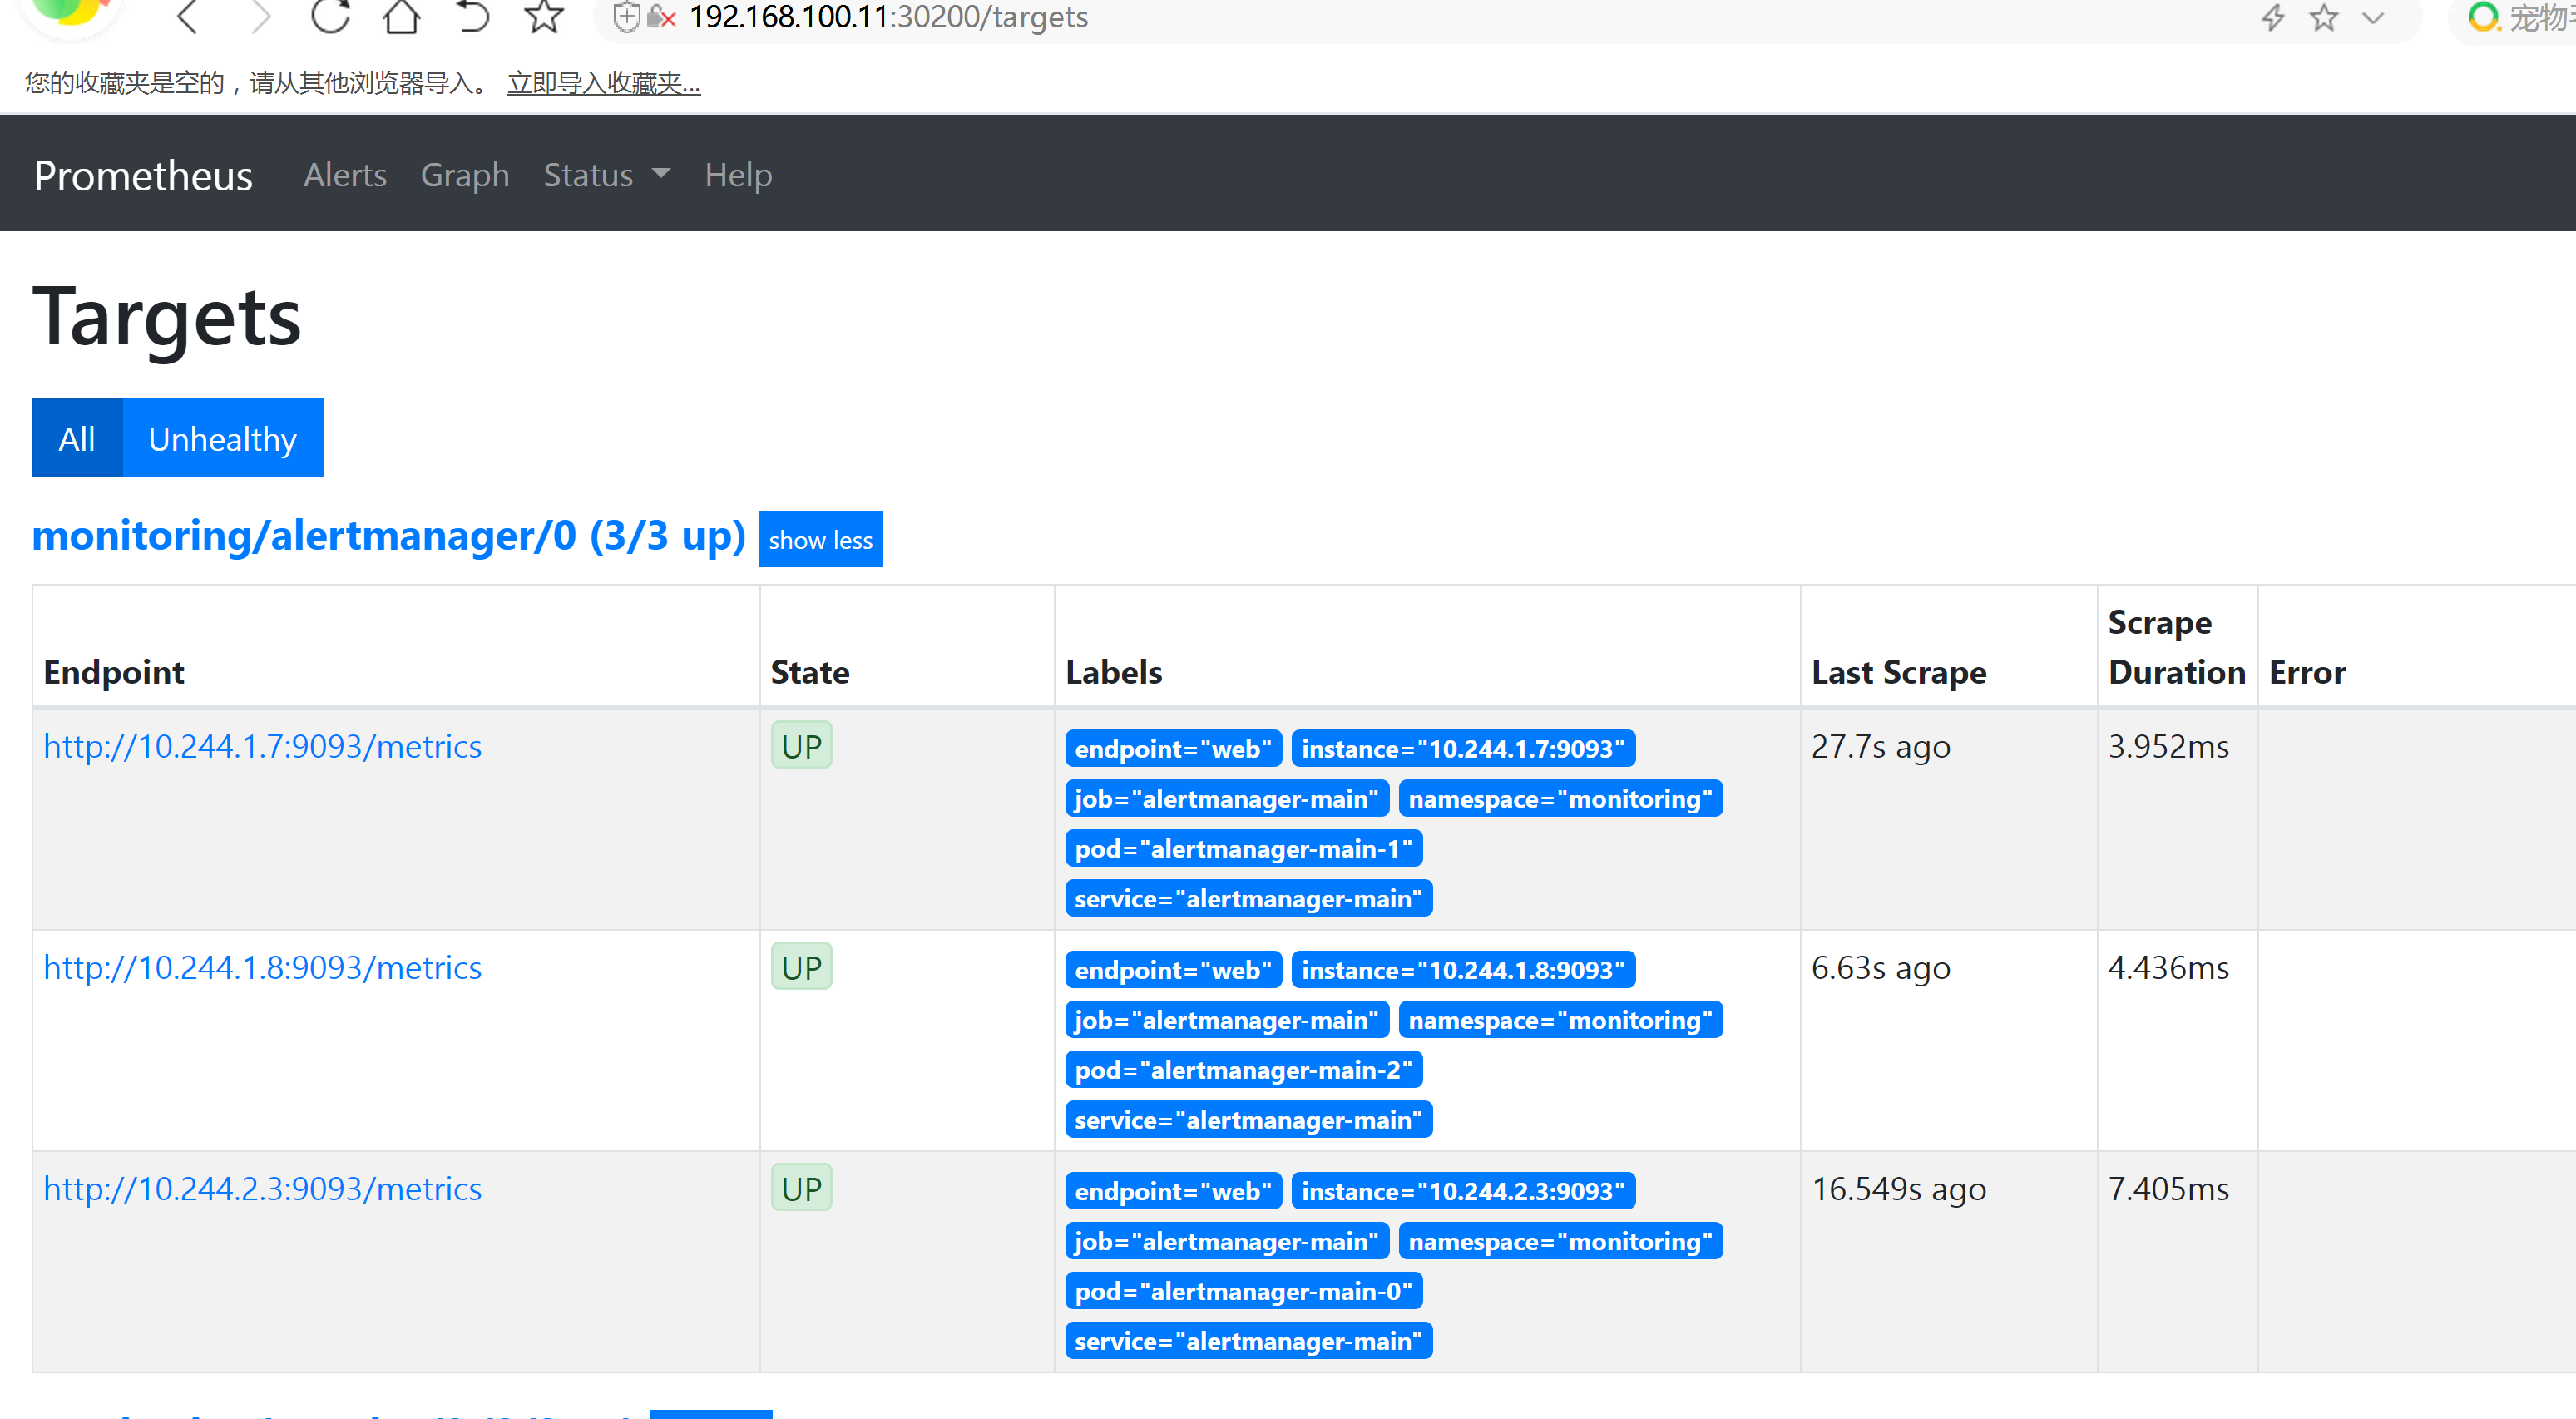2576x1419 pixels.
Task: Toggle to Unhealthy targets view
Action: point(224,437)
